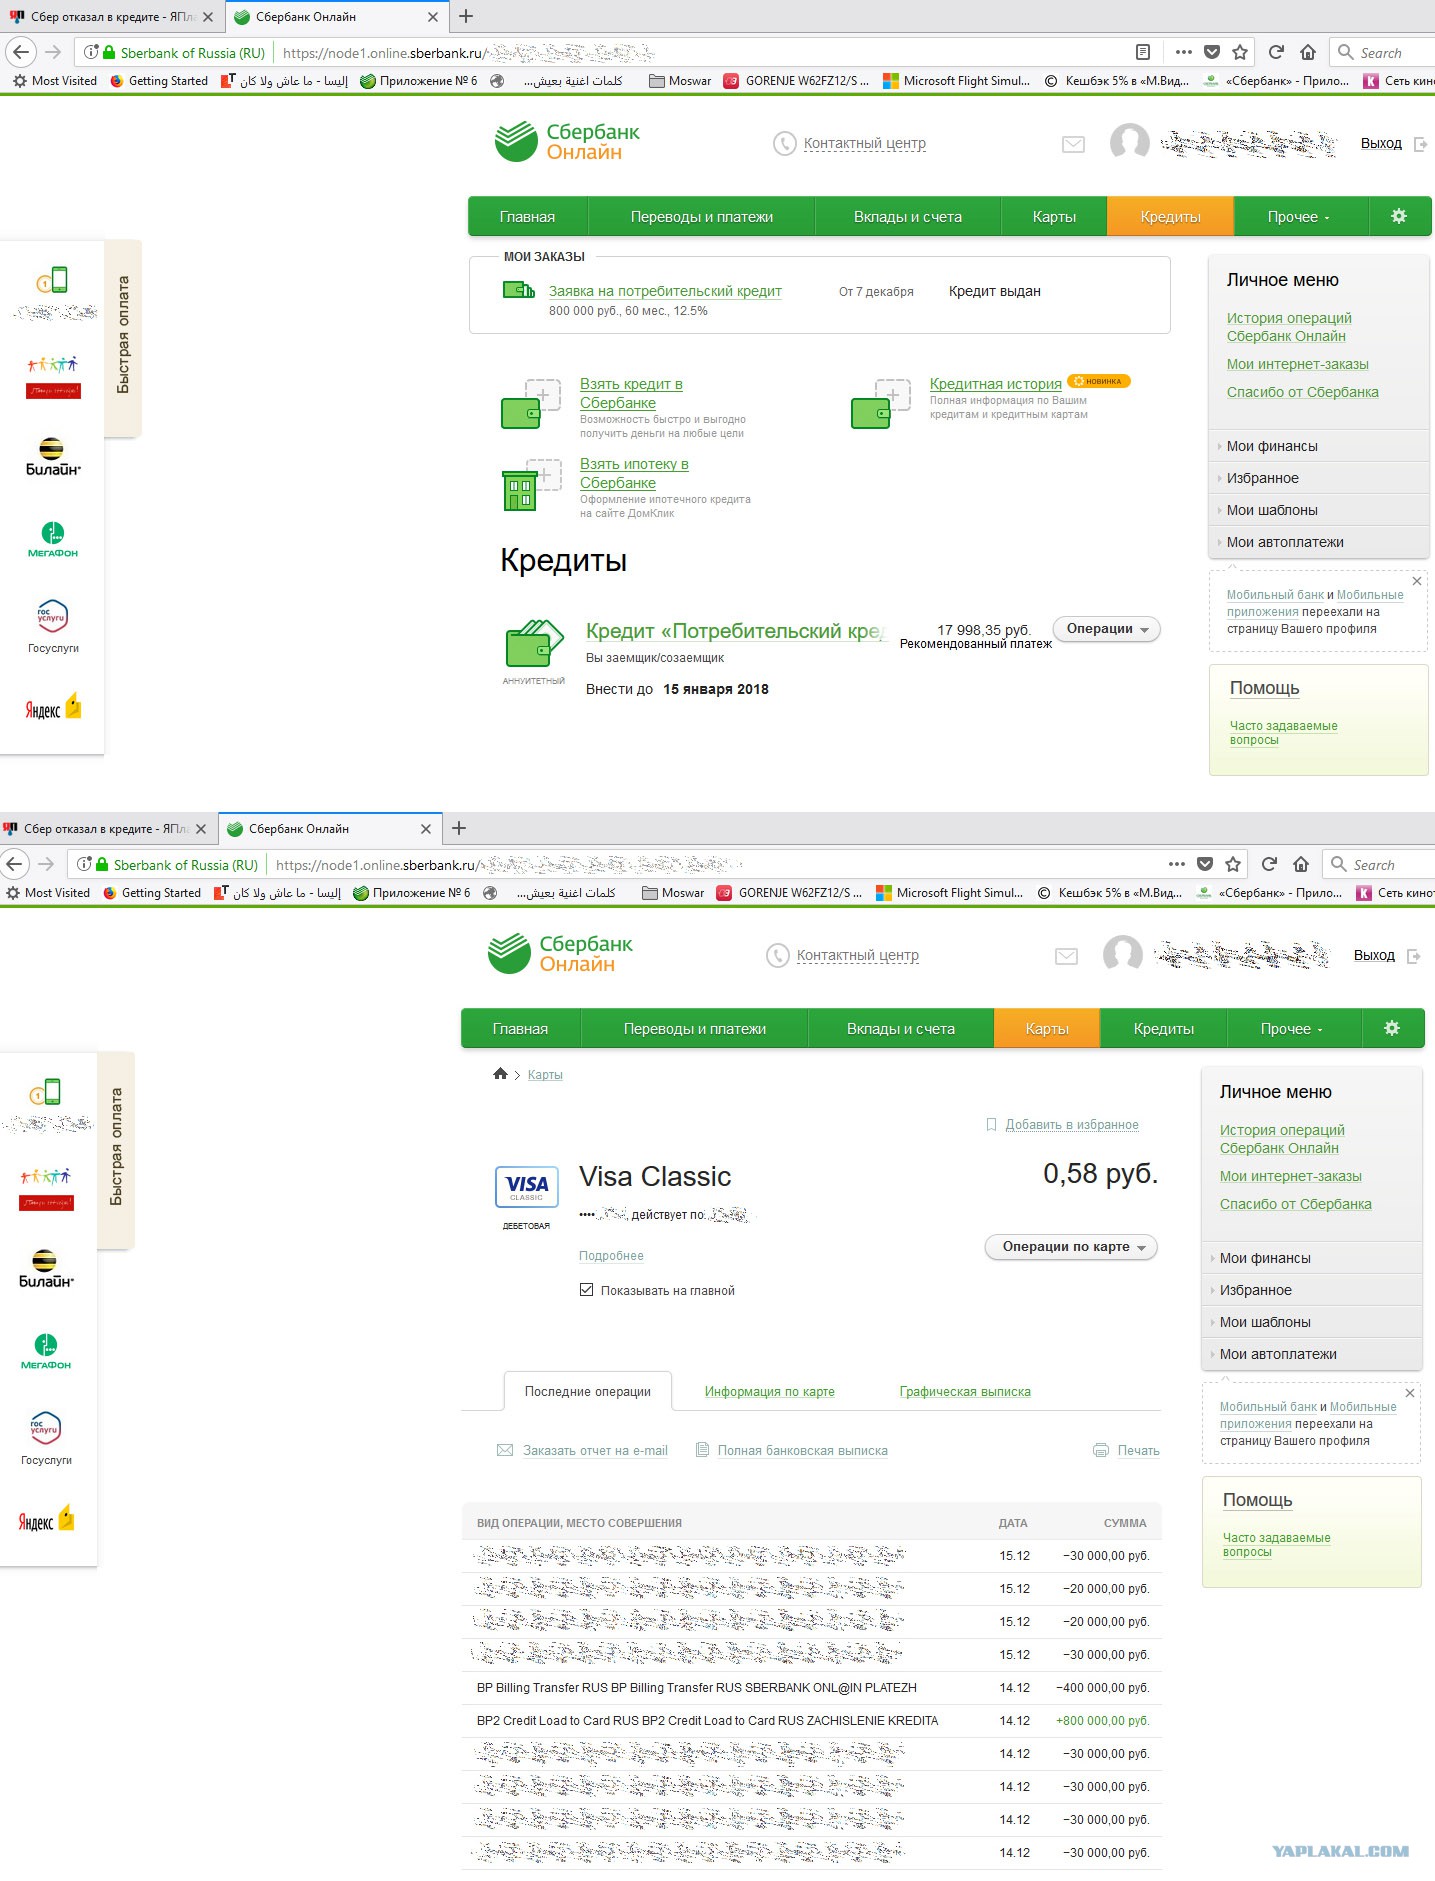Click the Visa Classic card logo
The image size is (1435, 1881).
click(x=526, y=1187)
